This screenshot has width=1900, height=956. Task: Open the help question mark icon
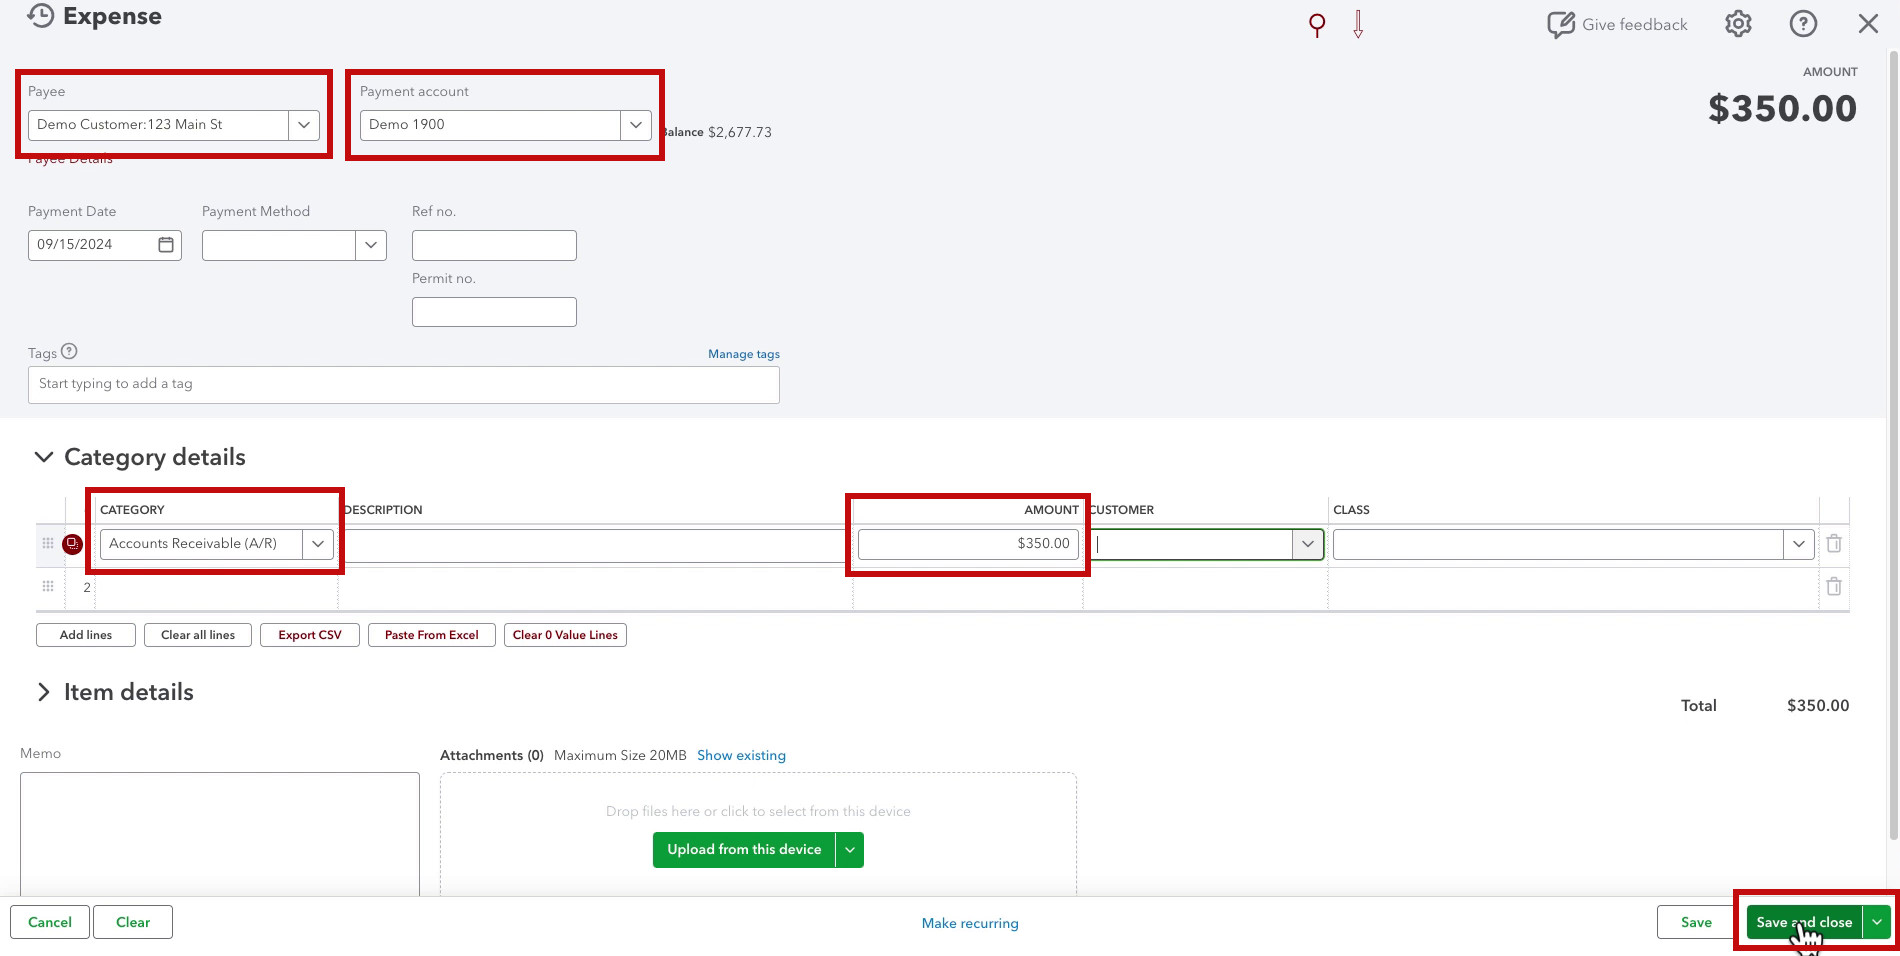pyautogui.click(x=1803, y=24)
